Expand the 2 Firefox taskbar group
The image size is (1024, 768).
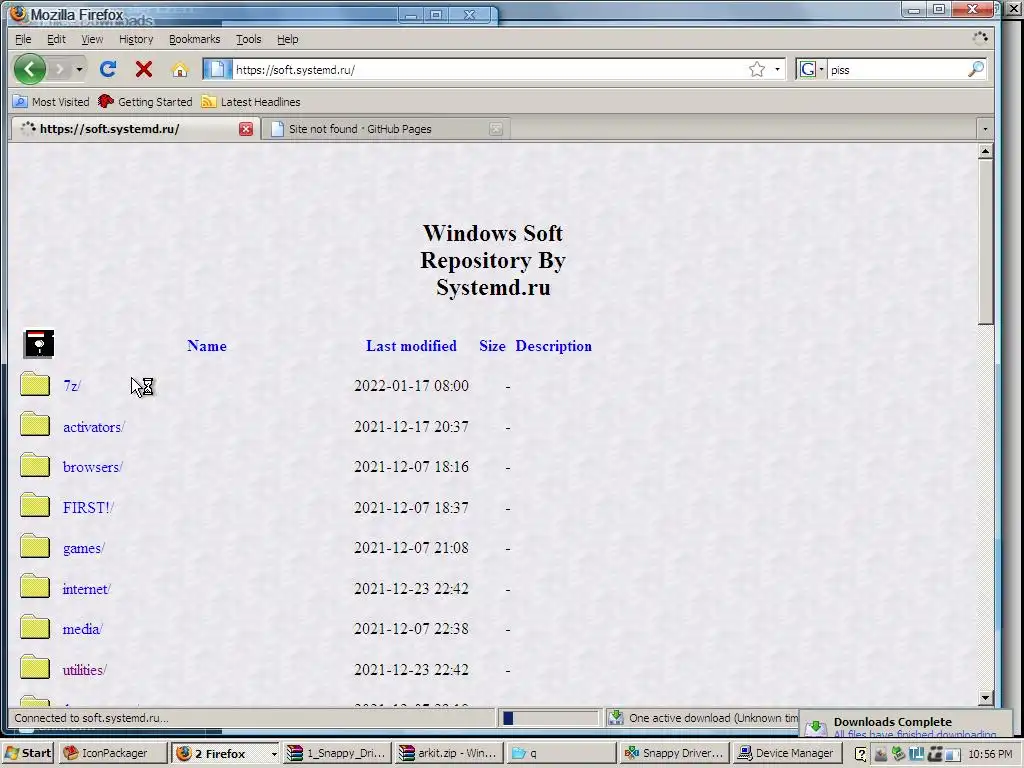tap(225, 753)
